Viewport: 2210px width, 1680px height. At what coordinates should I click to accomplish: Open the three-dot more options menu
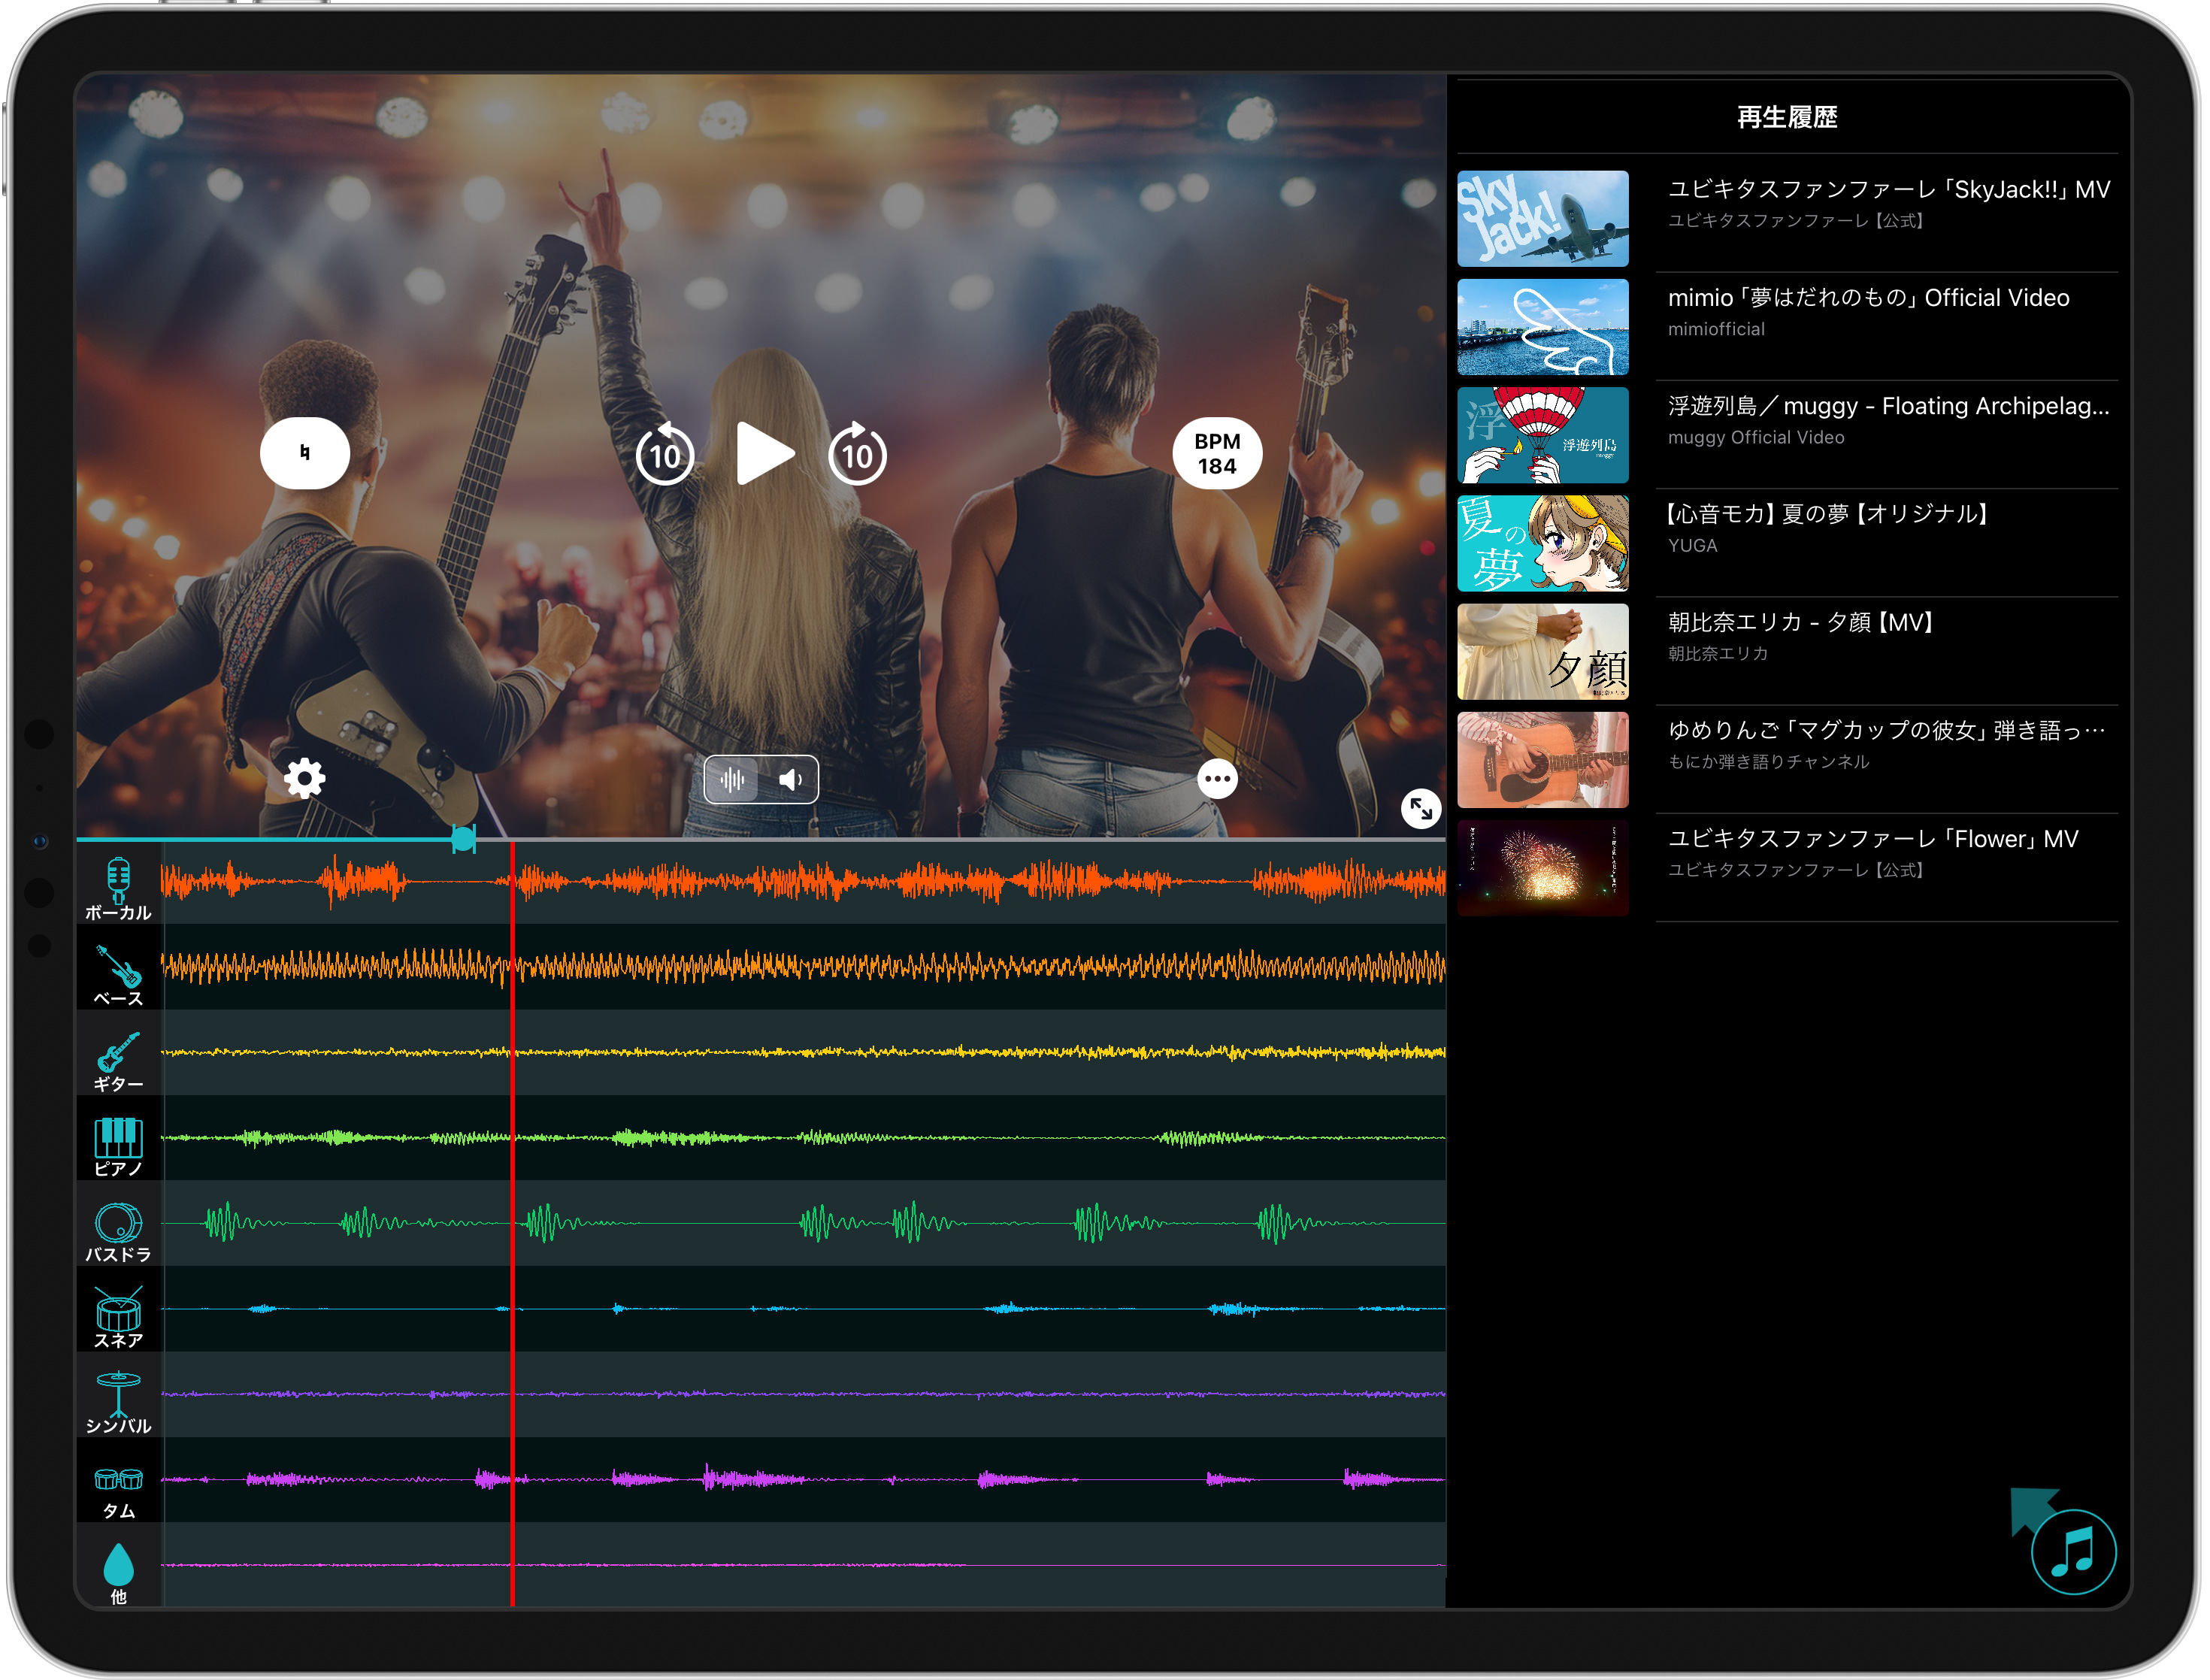(1217, 779)
